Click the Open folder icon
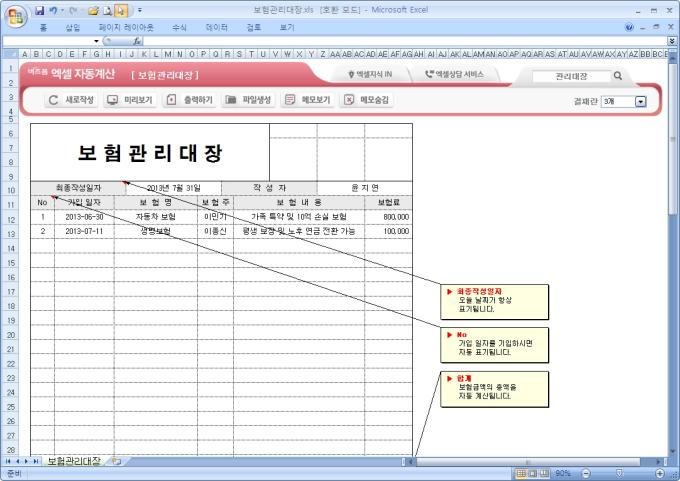 click(x=93, y=10)
